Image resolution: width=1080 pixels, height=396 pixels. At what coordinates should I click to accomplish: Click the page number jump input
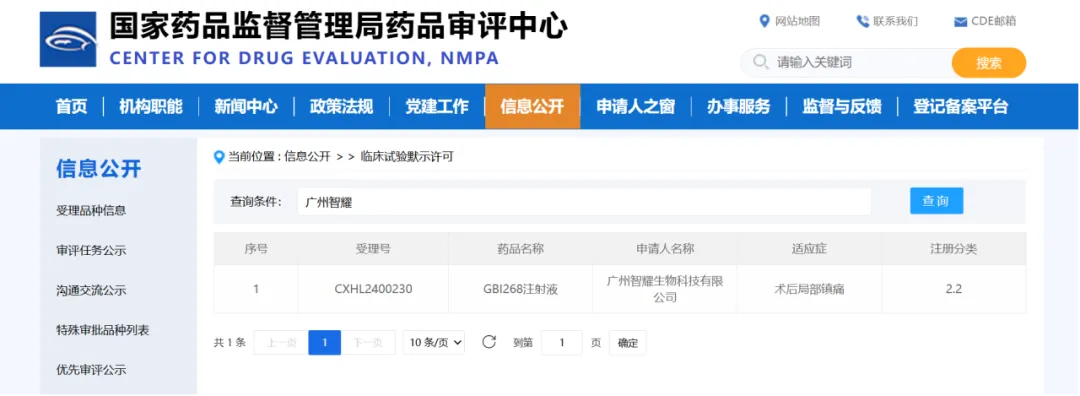pyautogui.click(x=561, y=342)
